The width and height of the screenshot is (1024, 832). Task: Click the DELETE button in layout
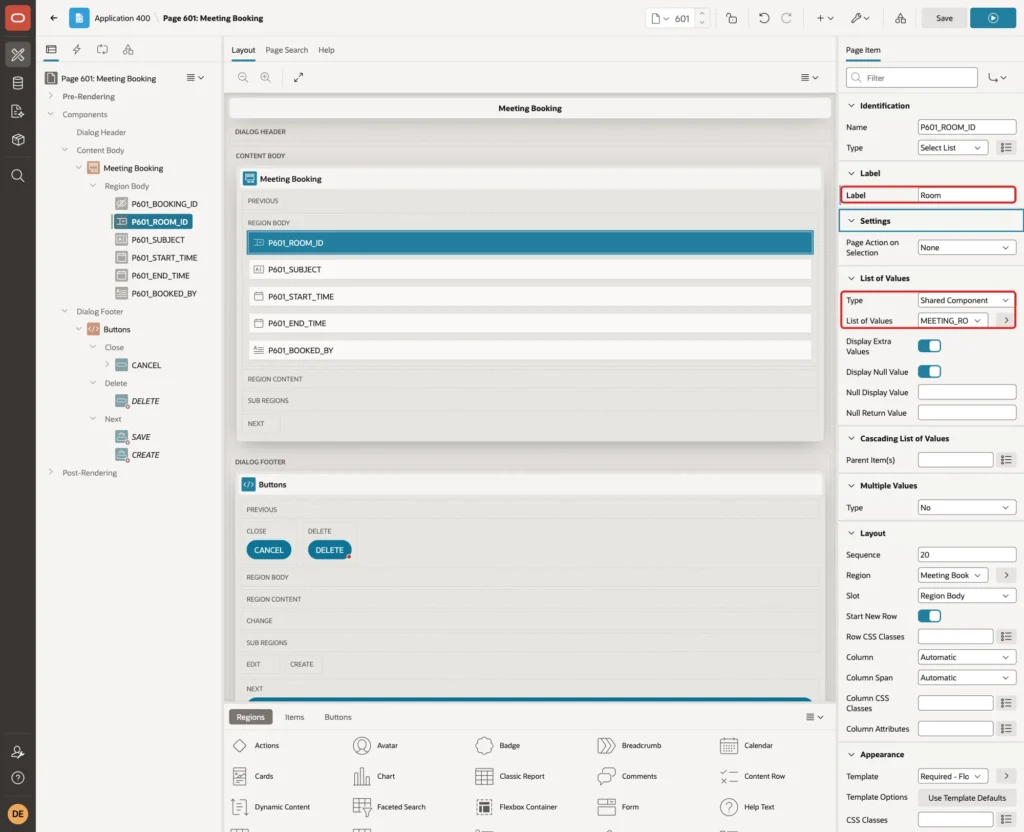(329, 550)
